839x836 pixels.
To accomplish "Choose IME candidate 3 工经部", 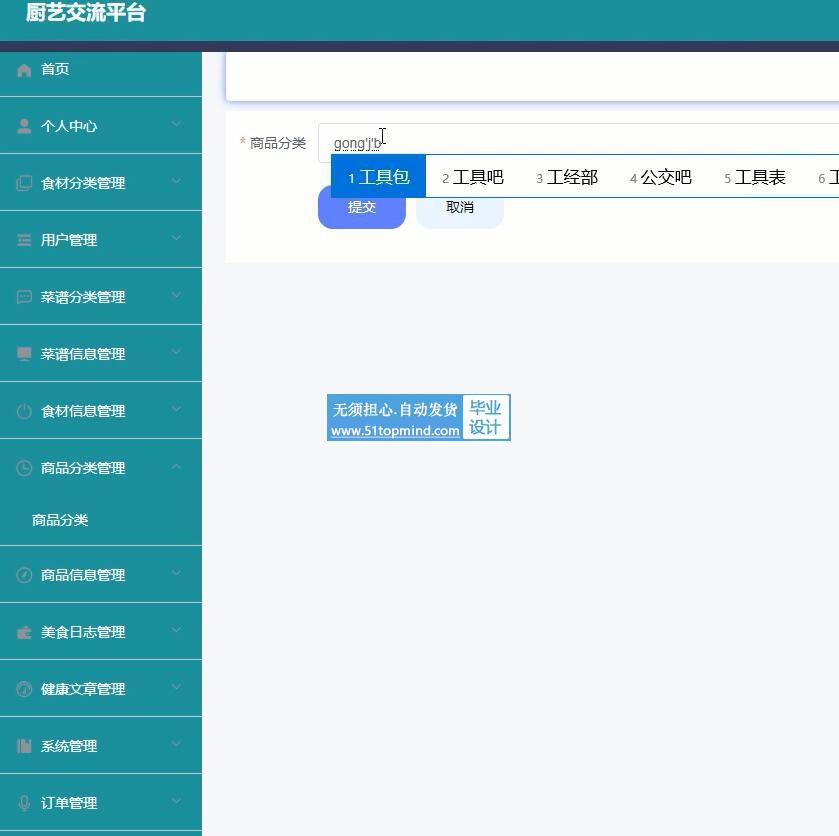I will [567, 177].
